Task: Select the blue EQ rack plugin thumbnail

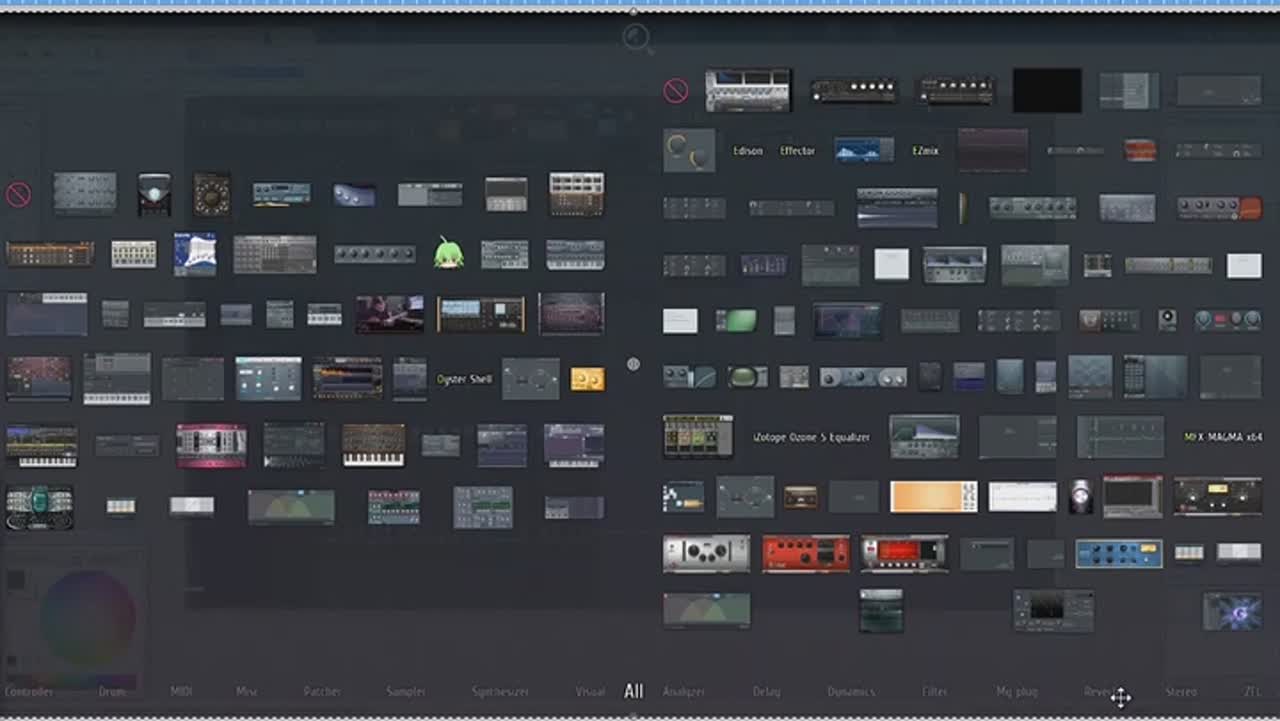Action: [1118, 553]
